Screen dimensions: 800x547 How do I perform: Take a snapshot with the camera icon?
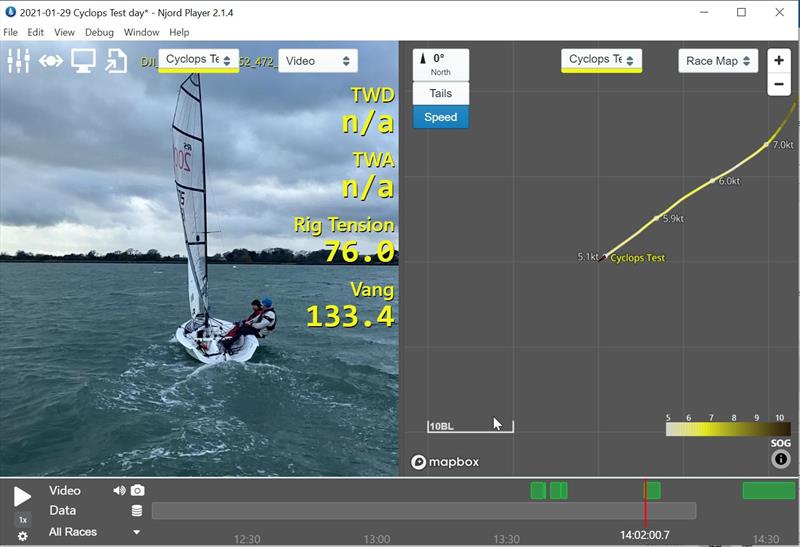(x=137, y=491)
